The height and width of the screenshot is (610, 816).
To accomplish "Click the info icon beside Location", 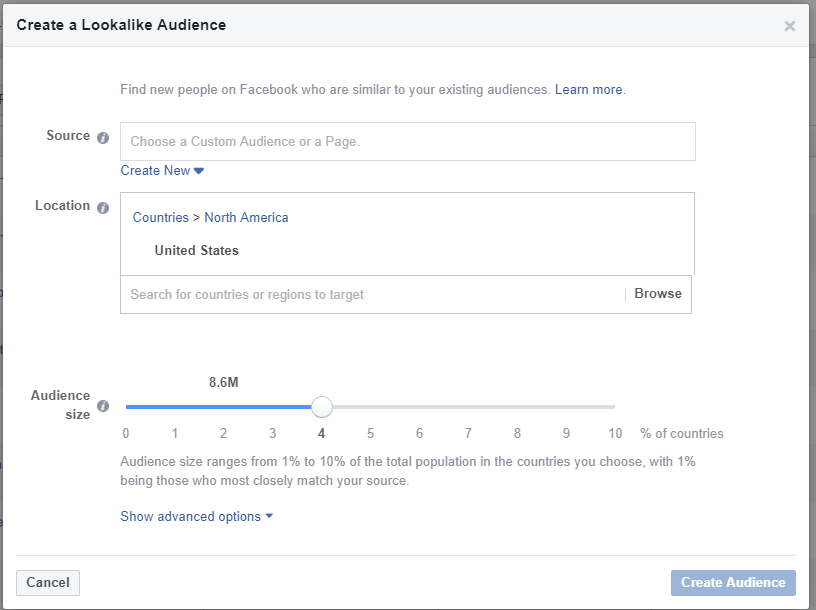I will click(103, 207).
